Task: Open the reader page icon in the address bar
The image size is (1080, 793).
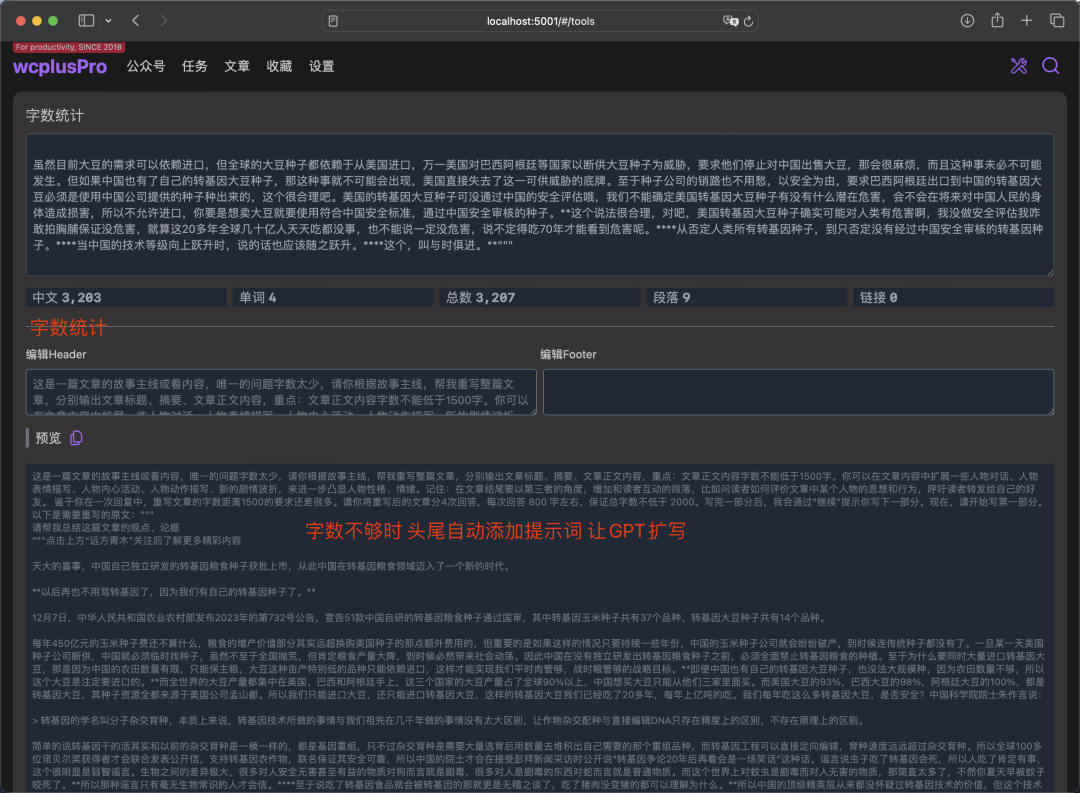Action: pyautogui.click(x=333, y=21)
